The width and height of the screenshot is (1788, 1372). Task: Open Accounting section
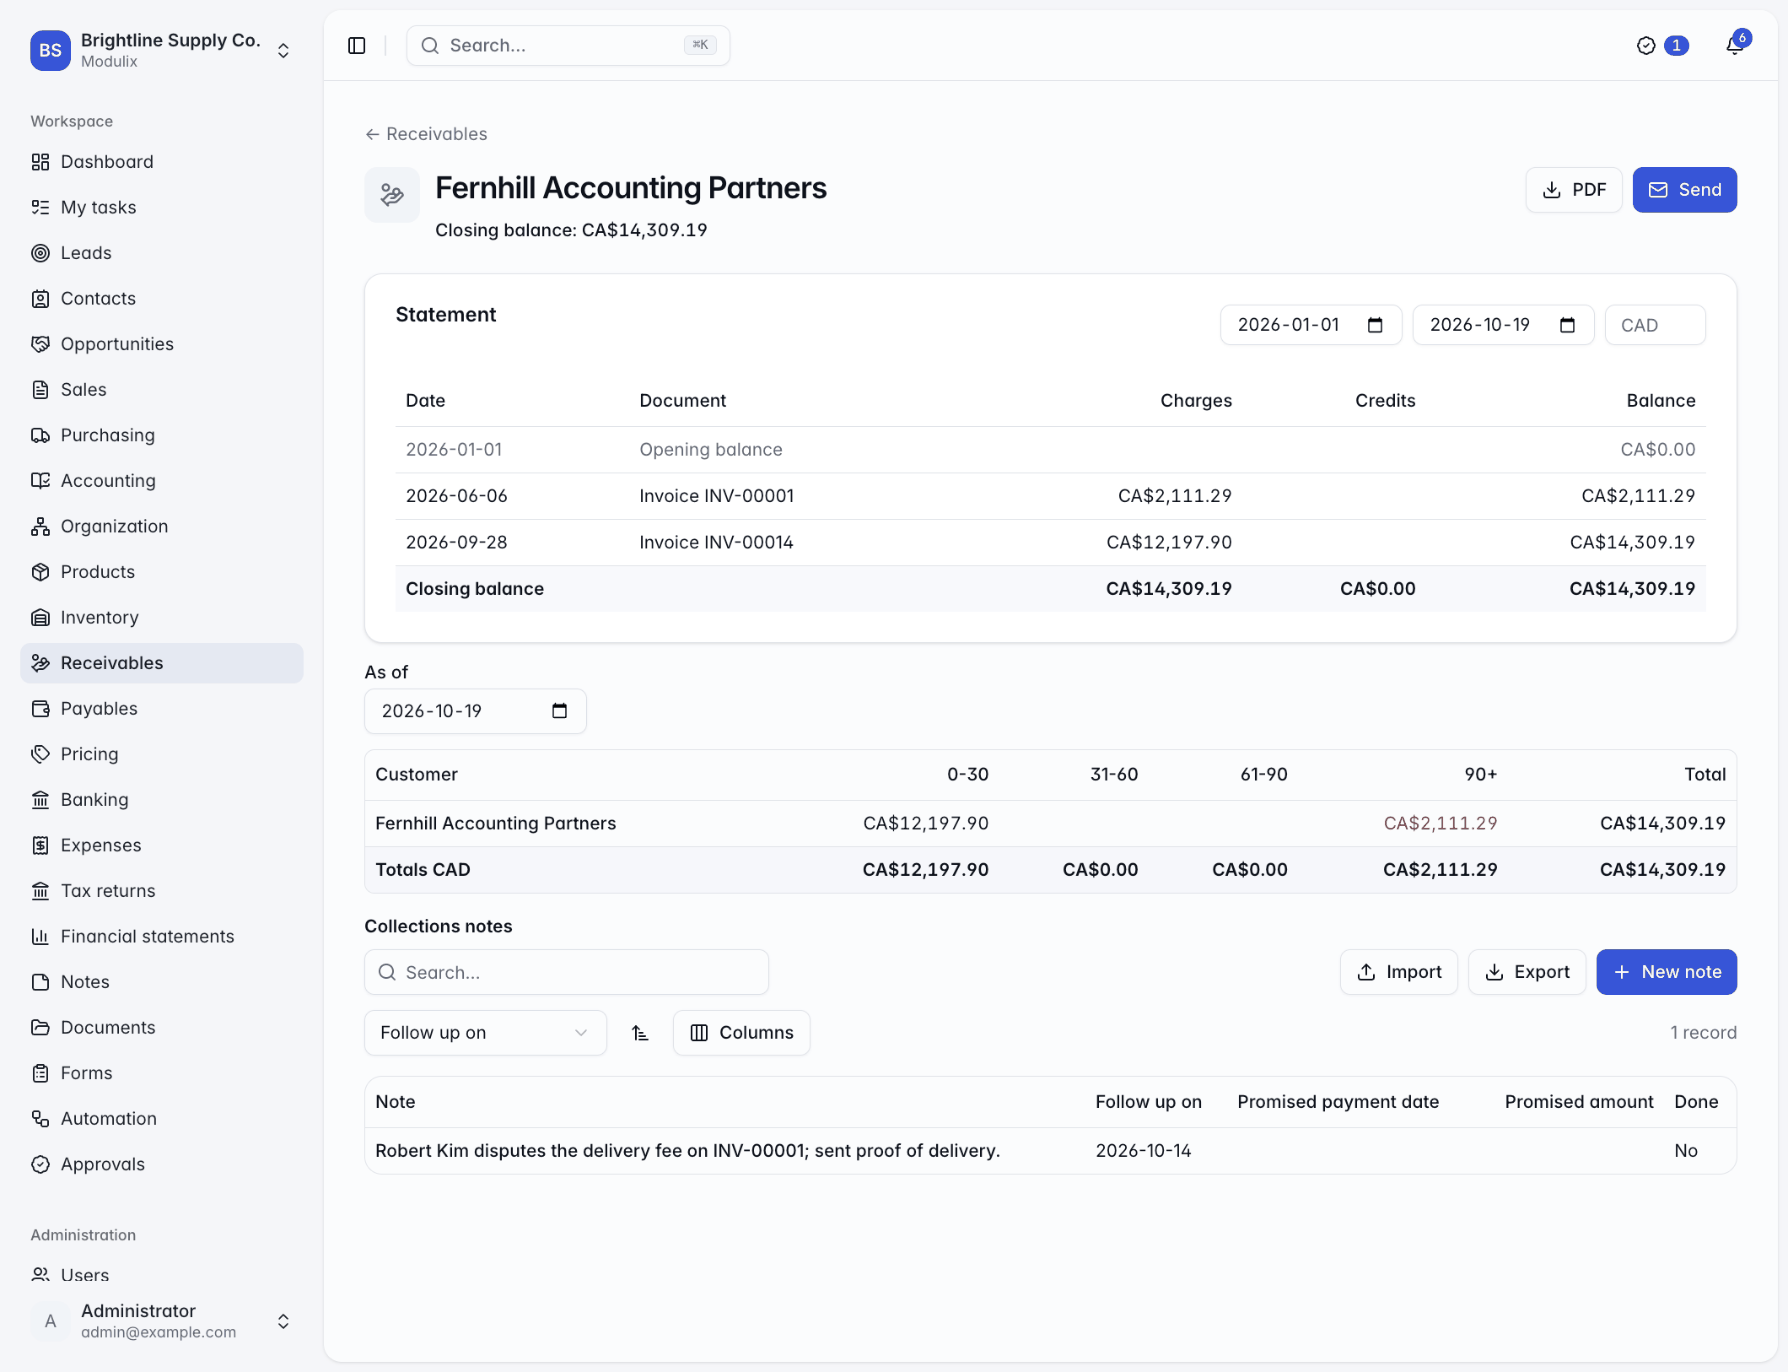[x=162, y=480]
